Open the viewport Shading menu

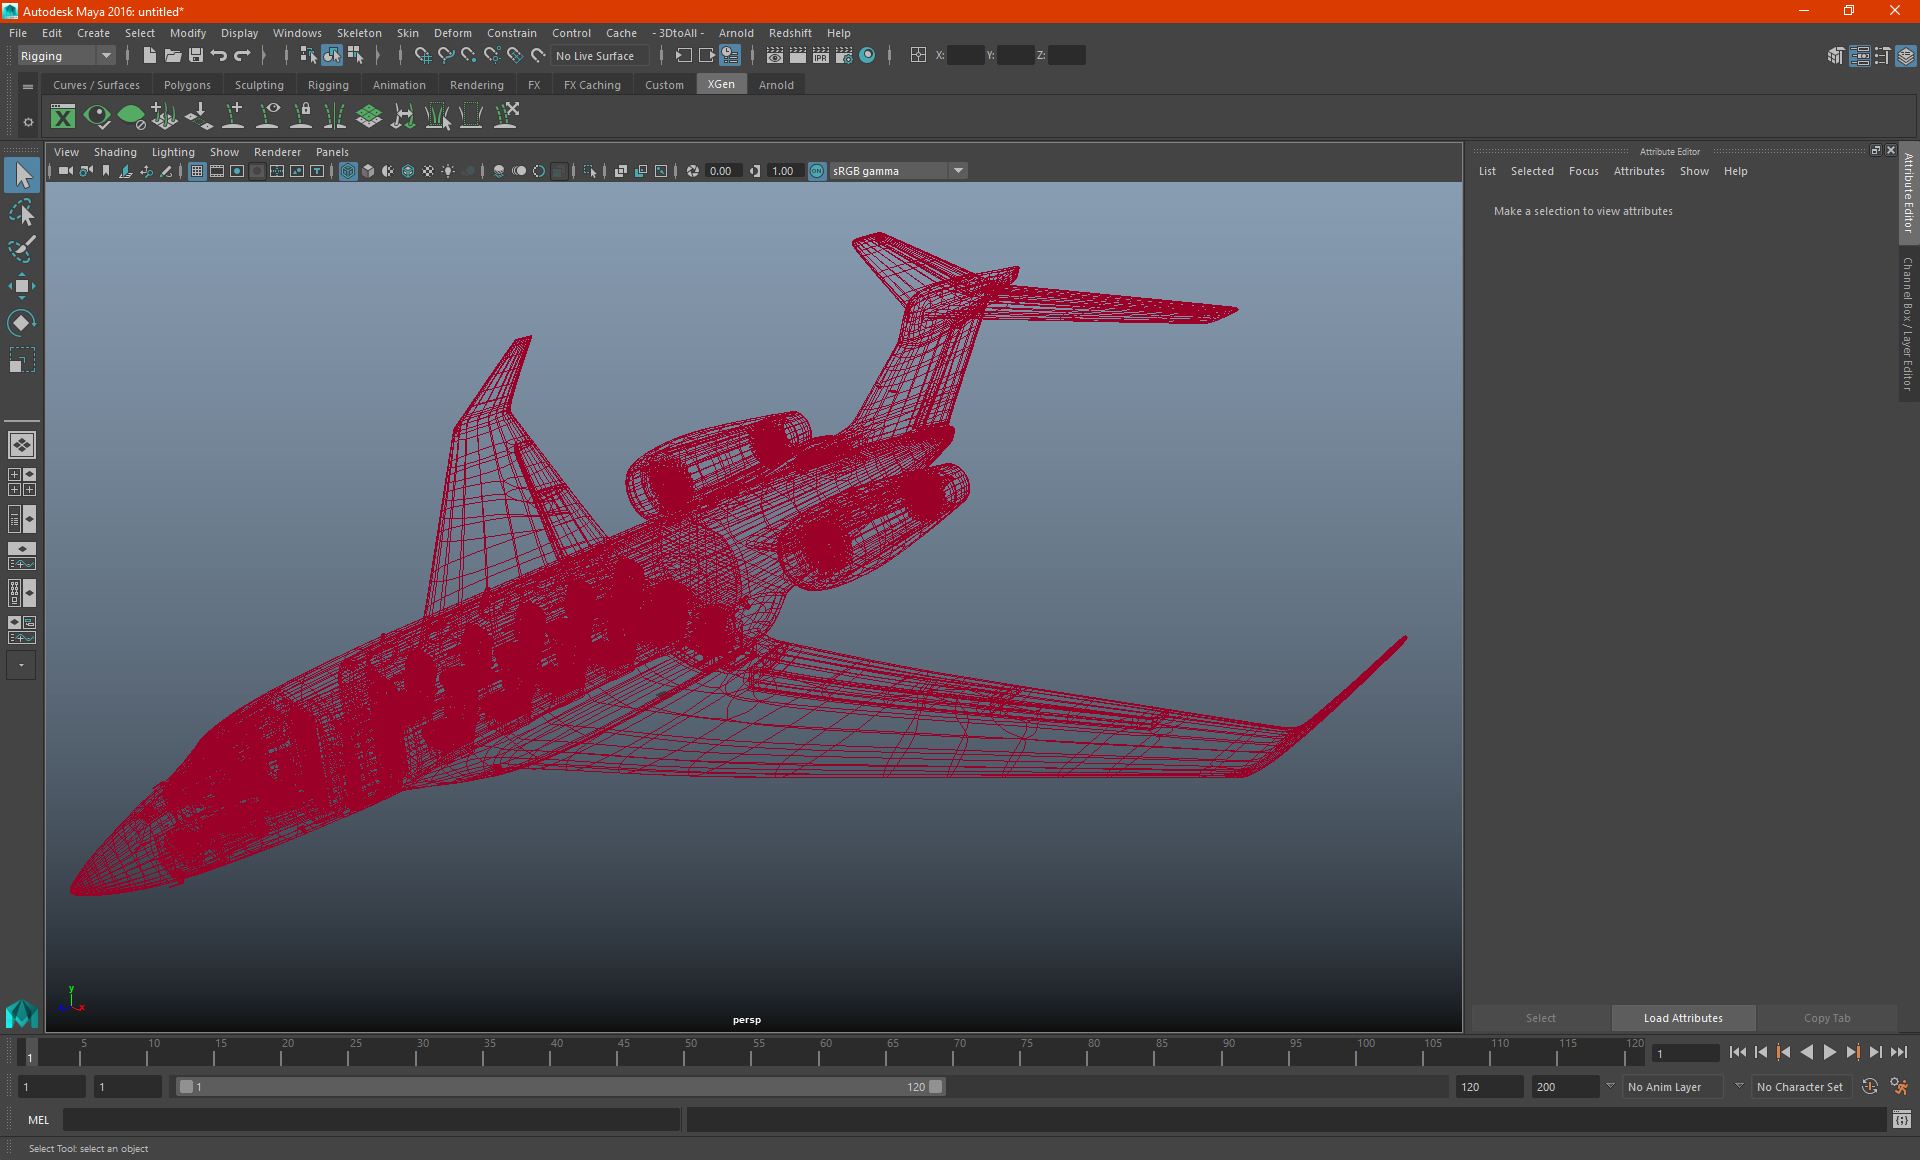pyautogui.click(x=115, y=152)
